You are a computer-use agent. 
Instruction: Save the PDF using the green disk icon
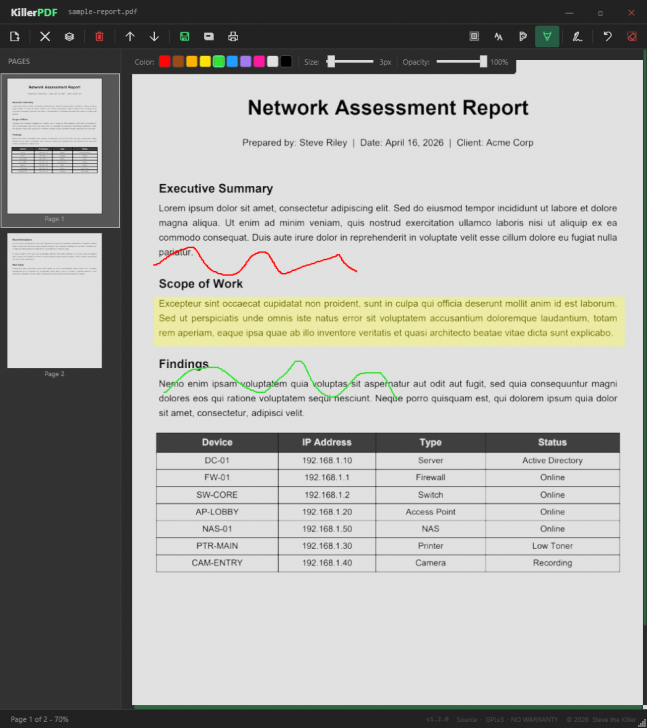tap(184, 37)
